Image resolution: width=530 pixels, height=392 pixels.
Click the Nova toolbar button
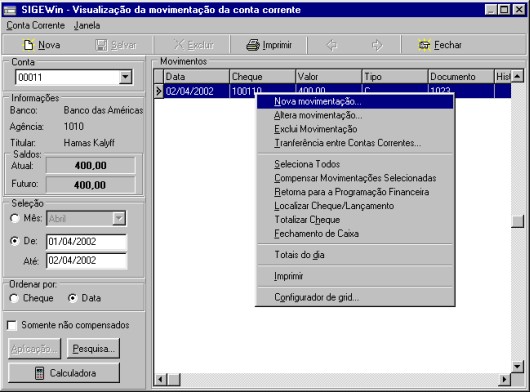(x=41, y=45)
